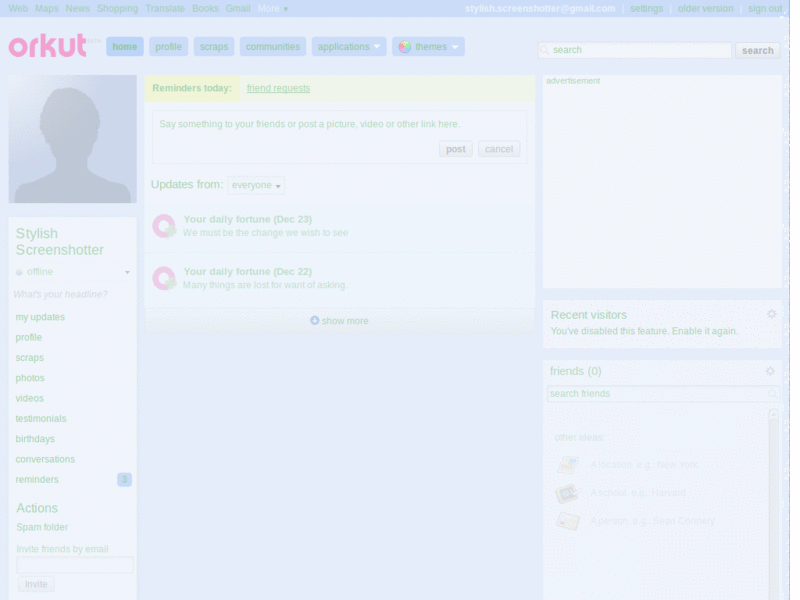Expand the offline status dropdown arrow
800x600 pixels.
(127, 272)
